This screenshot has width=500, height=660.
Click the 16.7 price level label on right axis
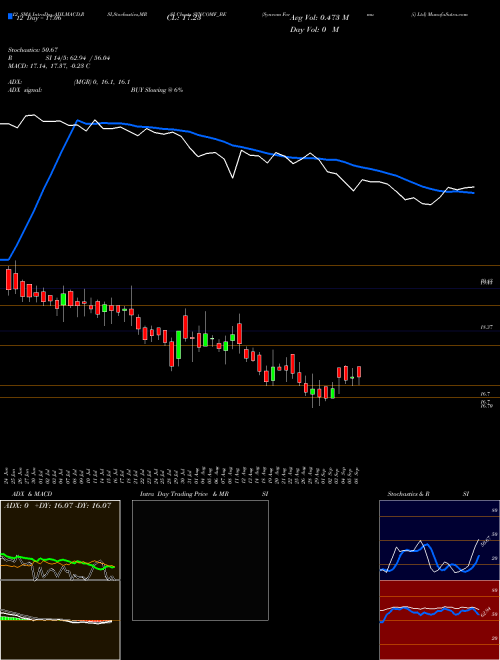coord(485,394)
